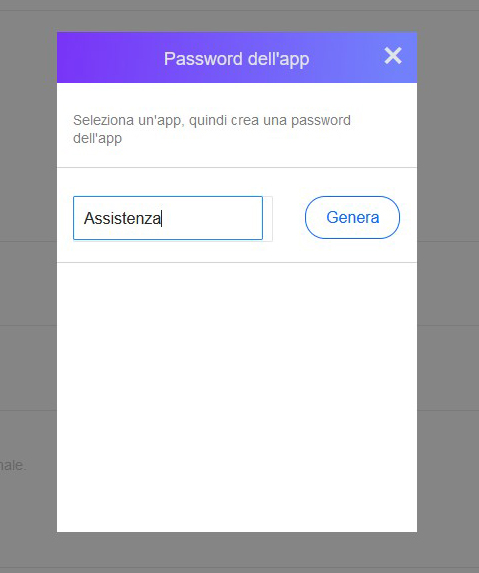Click the phrase dell'app on second line
479x573 pixels.
tap(98, 138)
